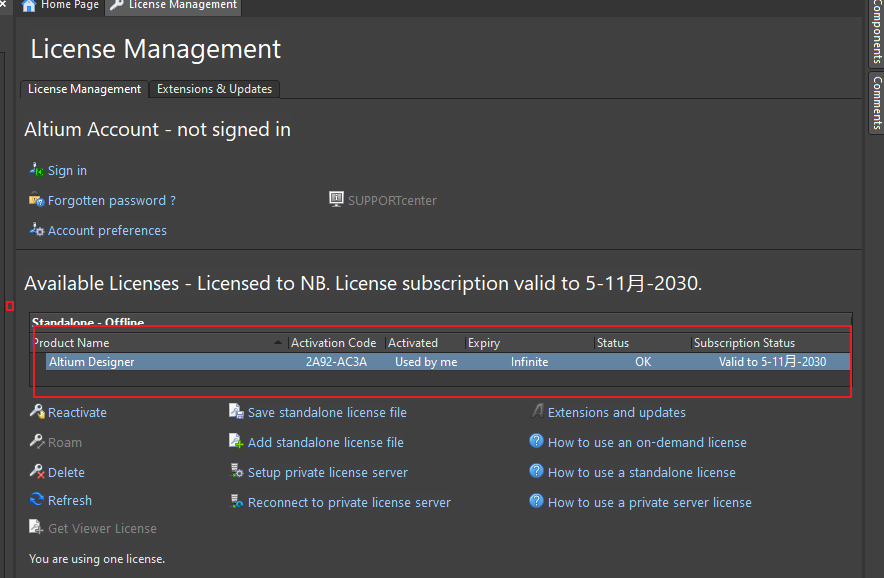The image size is (884, 578).
Task: Click help icon for on-demand license
Action: coord(536,441)
